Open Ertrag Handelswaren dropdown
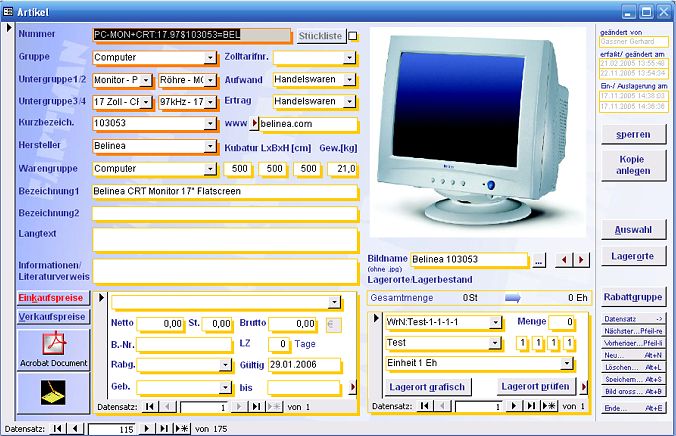The image size is (676, 436). 349,101
